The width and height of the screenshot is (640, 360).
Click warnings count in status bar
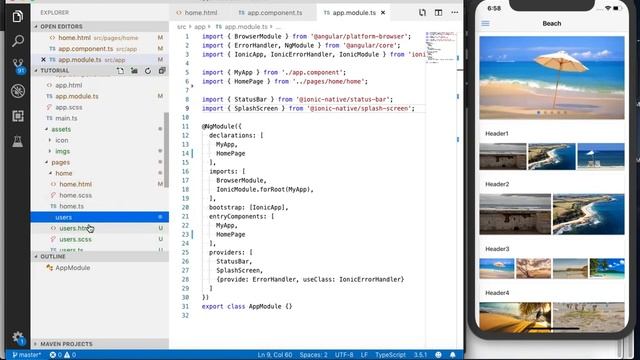pos(70,355)
